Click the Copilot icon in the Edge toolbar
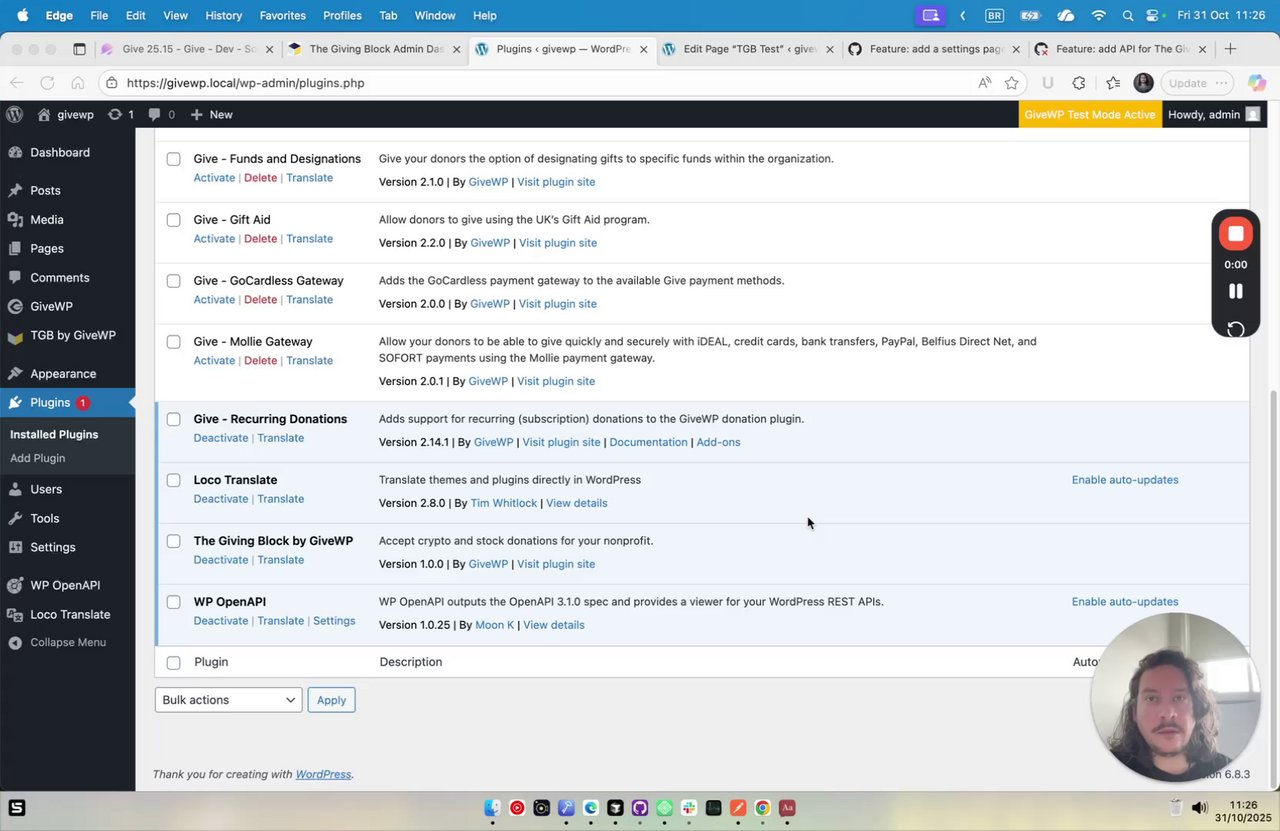The height and width of the screenshot is (831, 1280). click(x=1257, y=83)
